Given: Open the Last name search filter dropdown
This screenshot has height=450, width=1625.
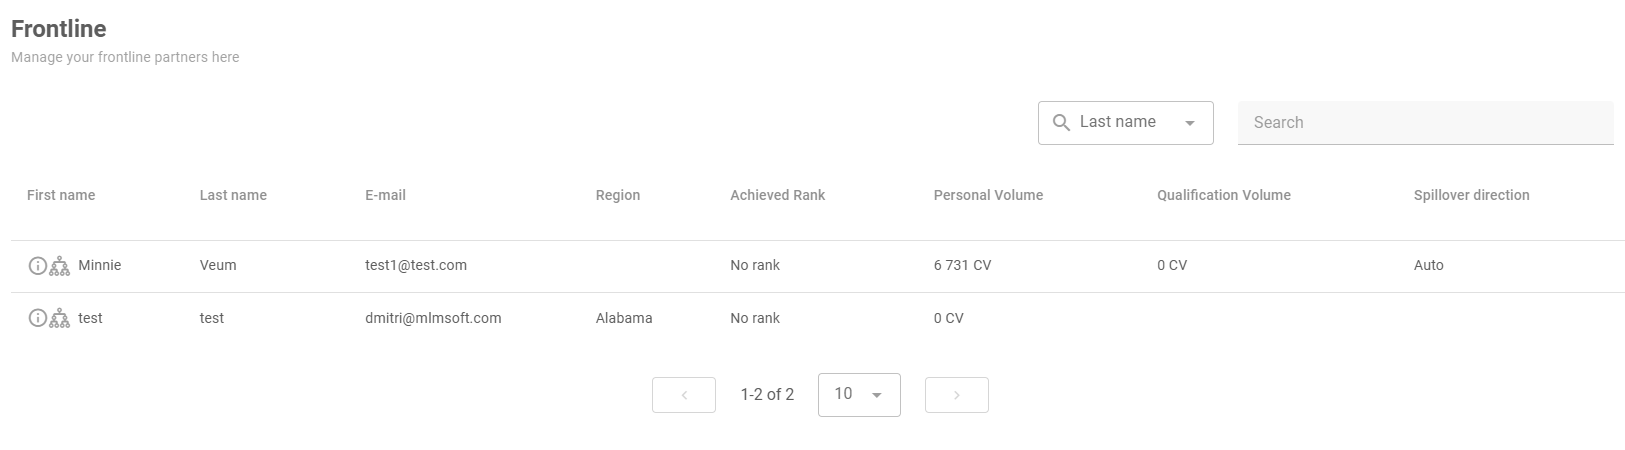Looking at the screenshot, I should tap(1189, 123).
